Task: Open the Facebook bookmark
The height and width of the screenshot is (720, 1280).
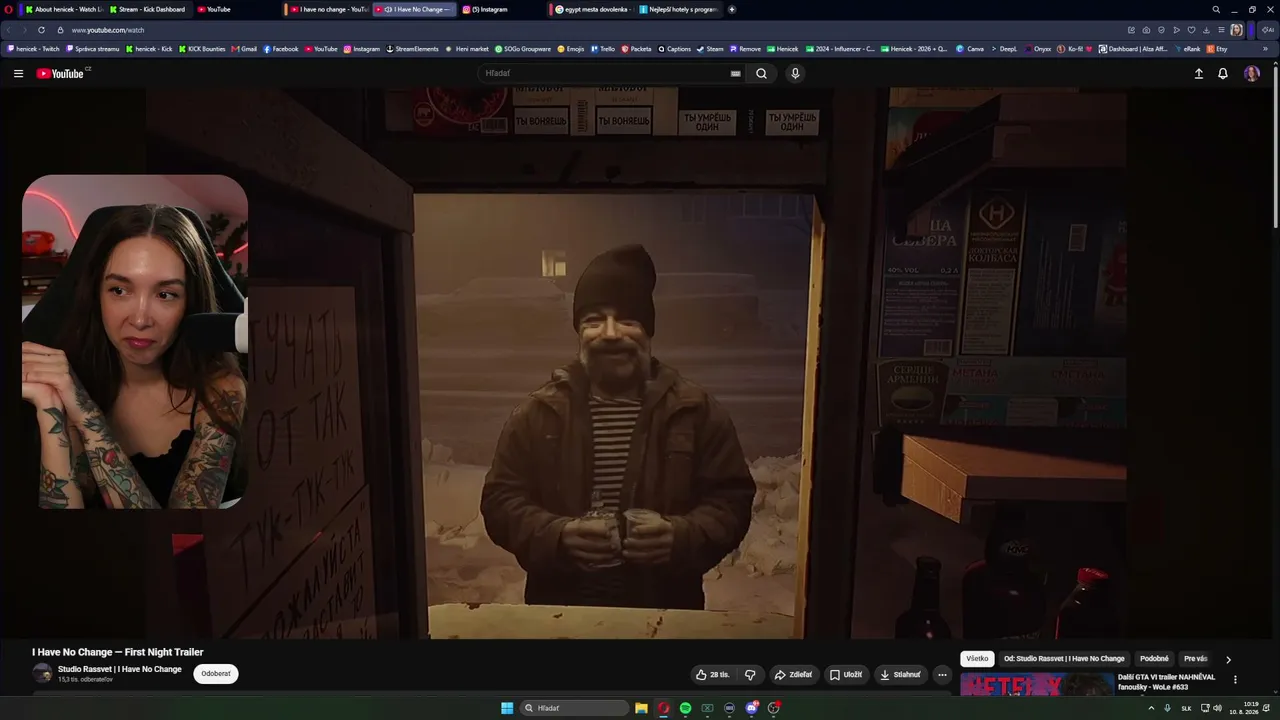Action: 281,48
